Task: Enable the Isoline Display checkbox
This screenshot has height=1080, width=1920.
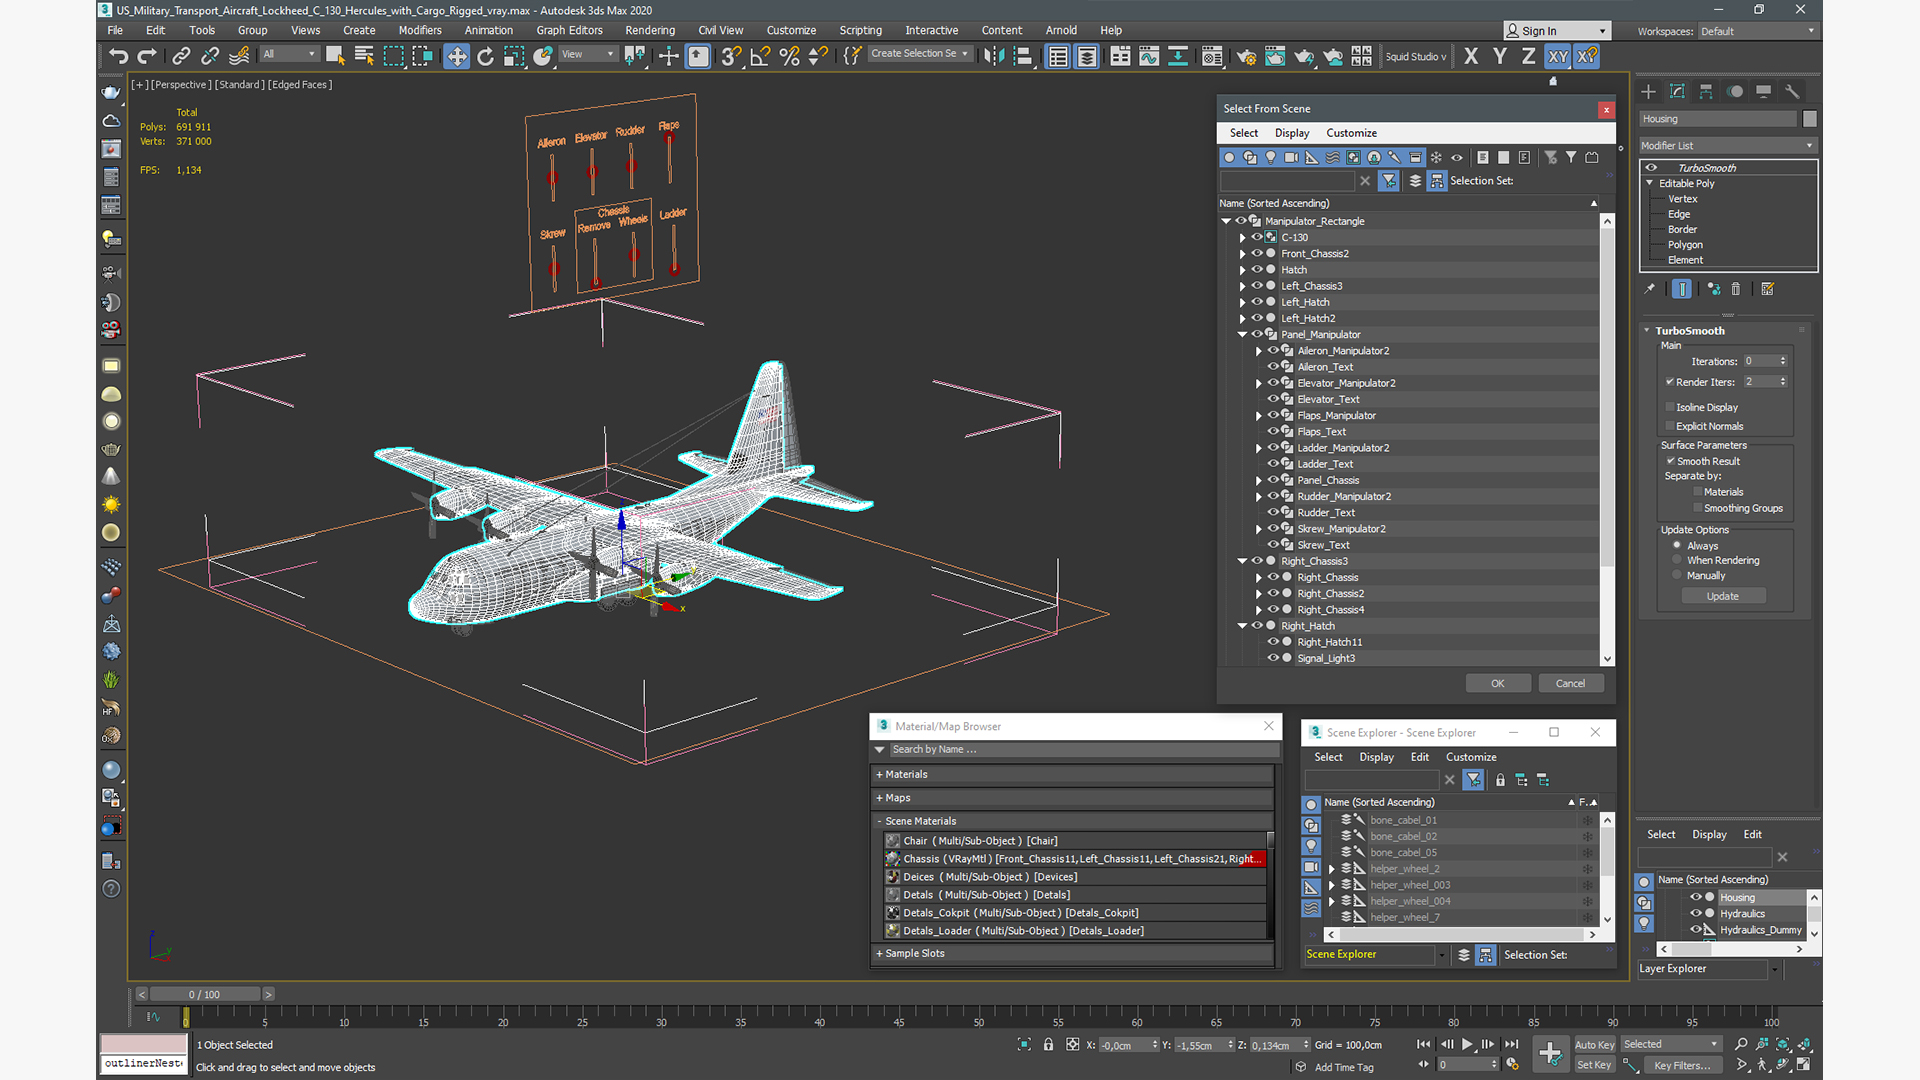Action: tap(1670, 407)
